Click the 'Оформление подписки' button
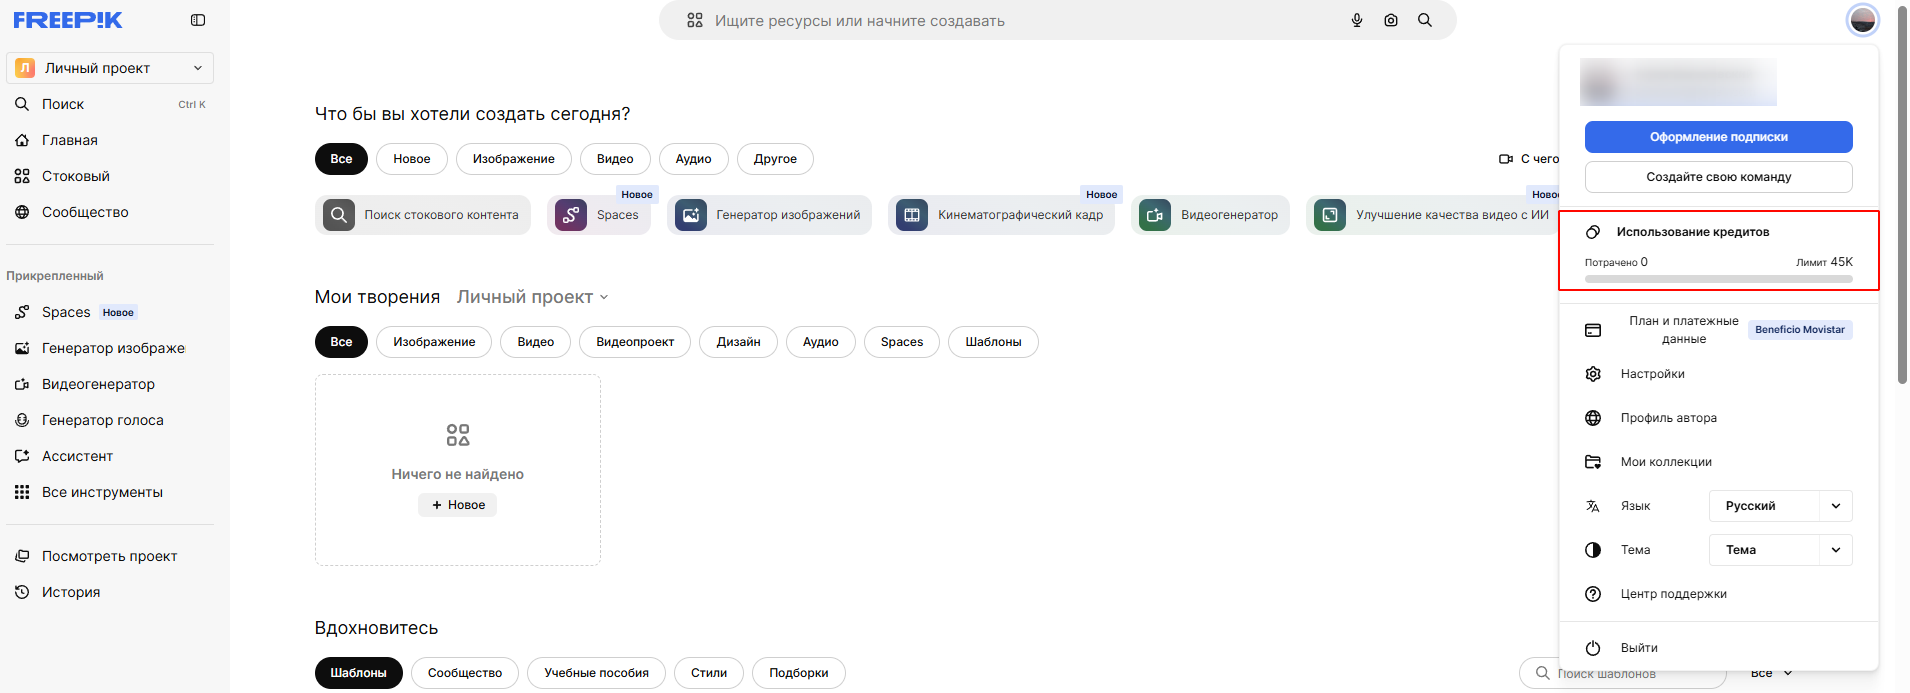The width and height of the screenshot is (1910, 693). click(x=1718, y=137)
